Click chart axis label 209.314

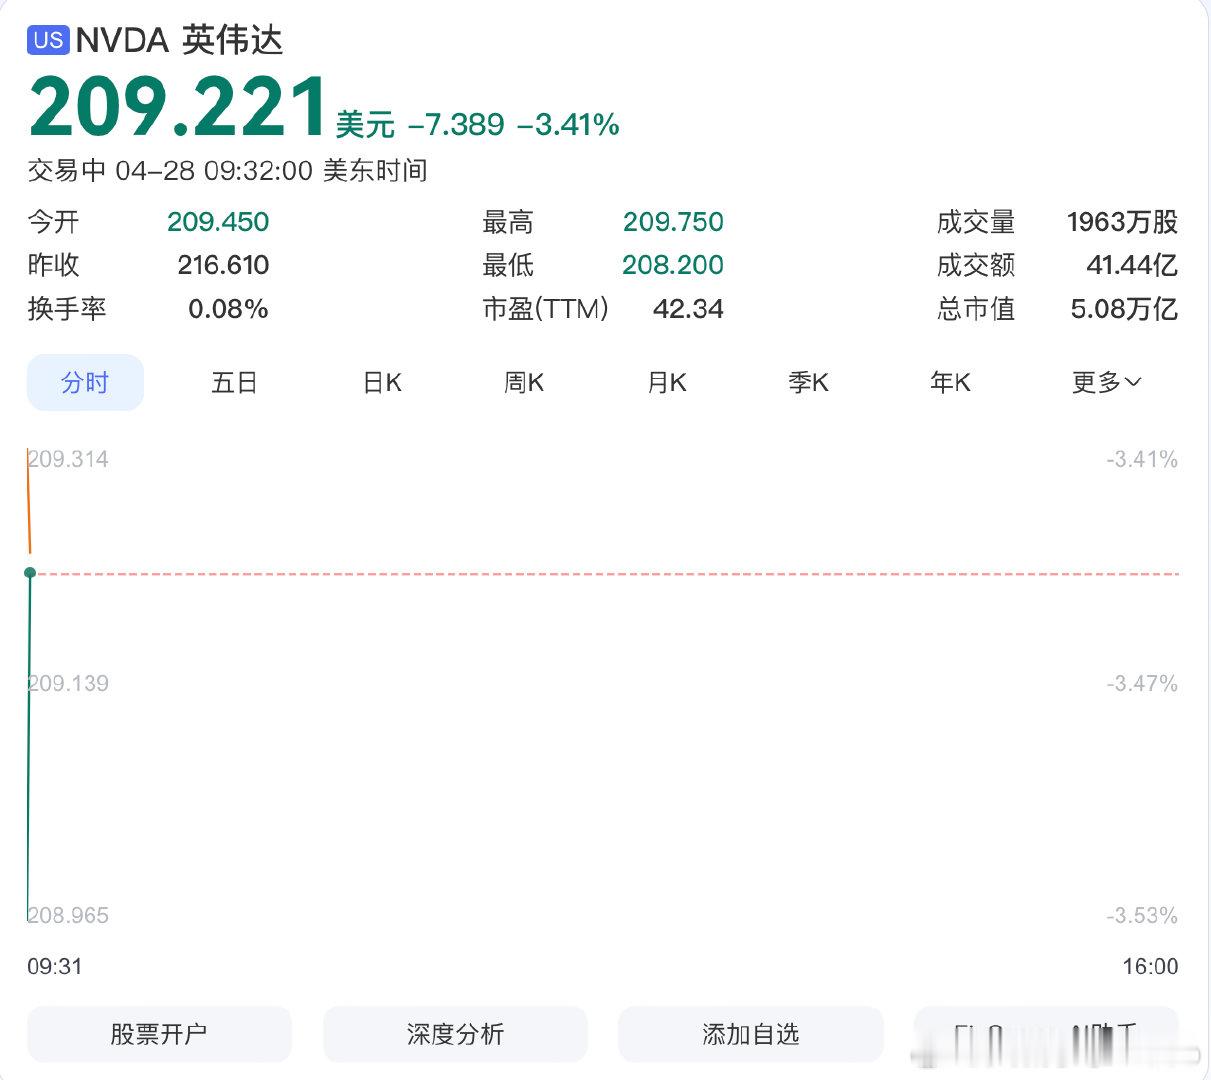(68, 460)
